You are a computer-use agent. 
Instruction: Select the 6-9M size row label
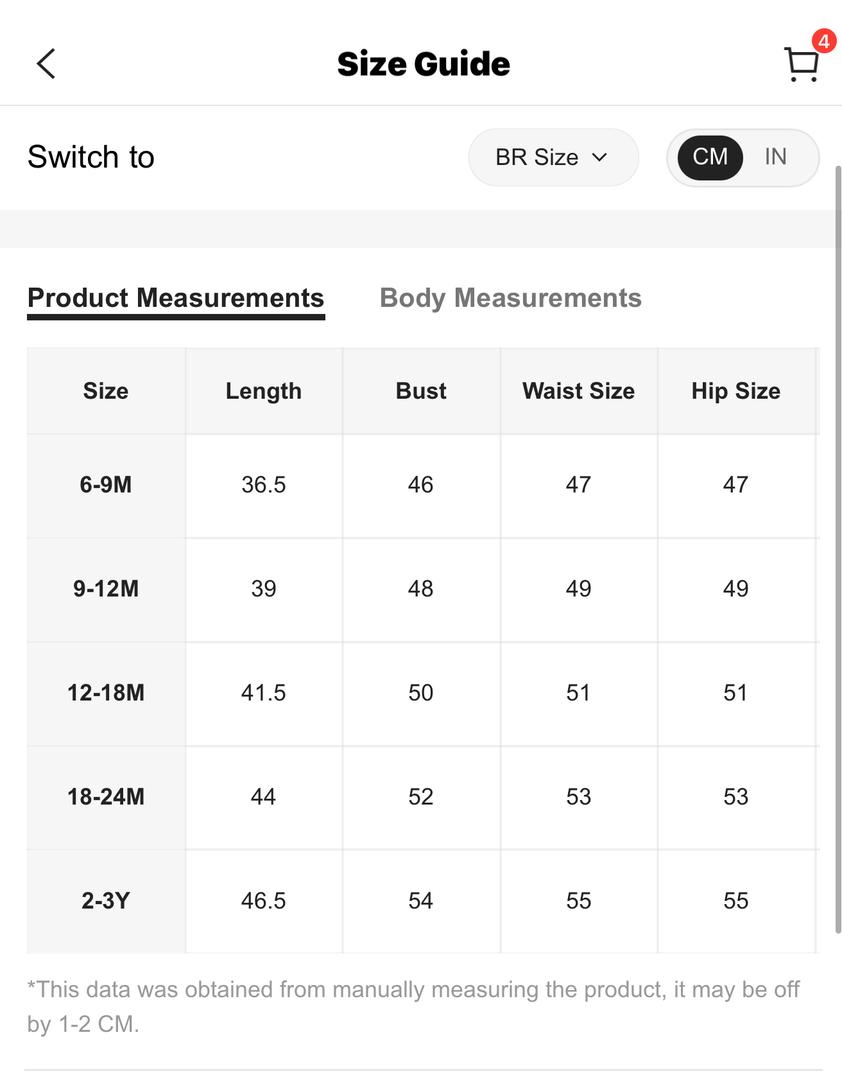click(106, 485)
